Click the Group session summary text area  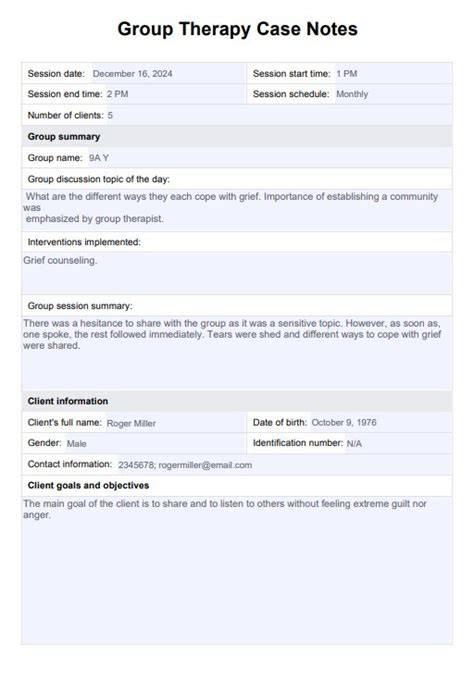click(237, 353)
